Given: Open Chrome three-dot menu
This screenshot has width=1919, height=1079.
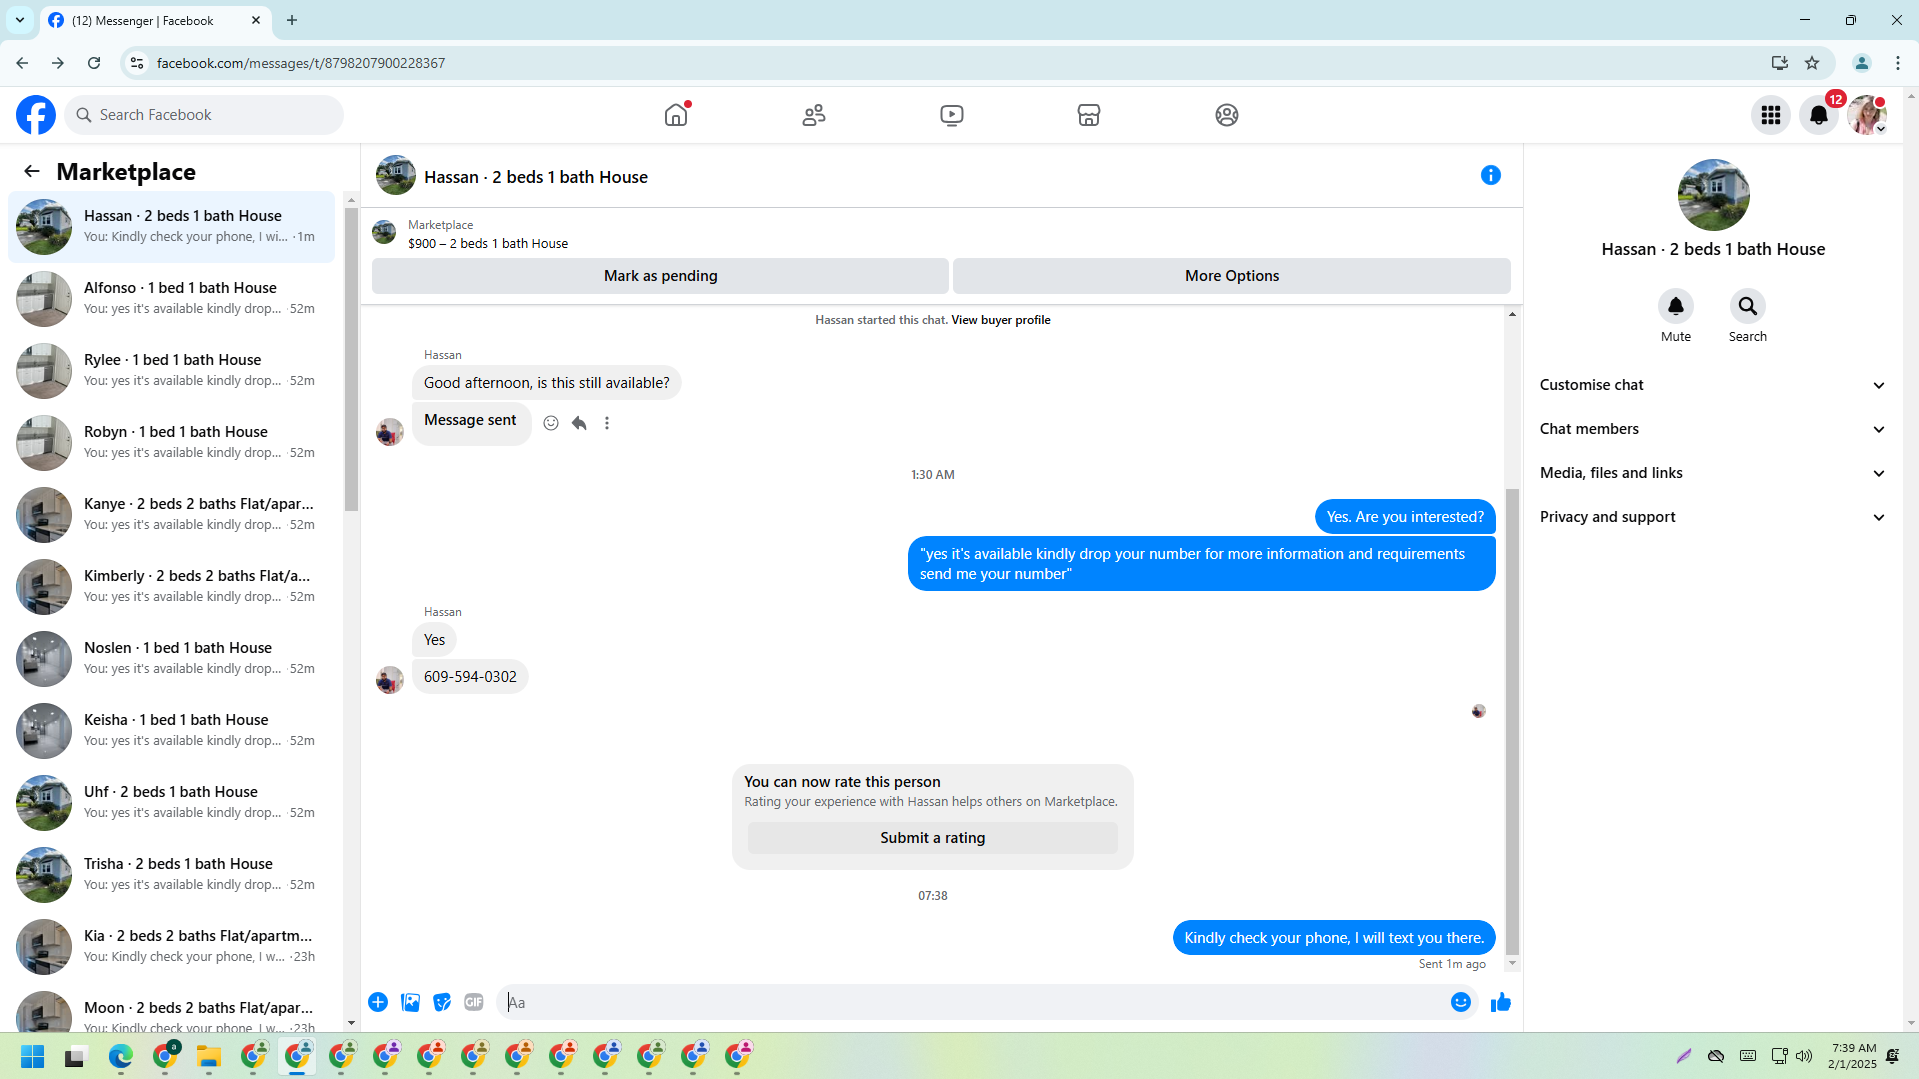Looking at the screenshot, I should click(x=1898, y=63).
